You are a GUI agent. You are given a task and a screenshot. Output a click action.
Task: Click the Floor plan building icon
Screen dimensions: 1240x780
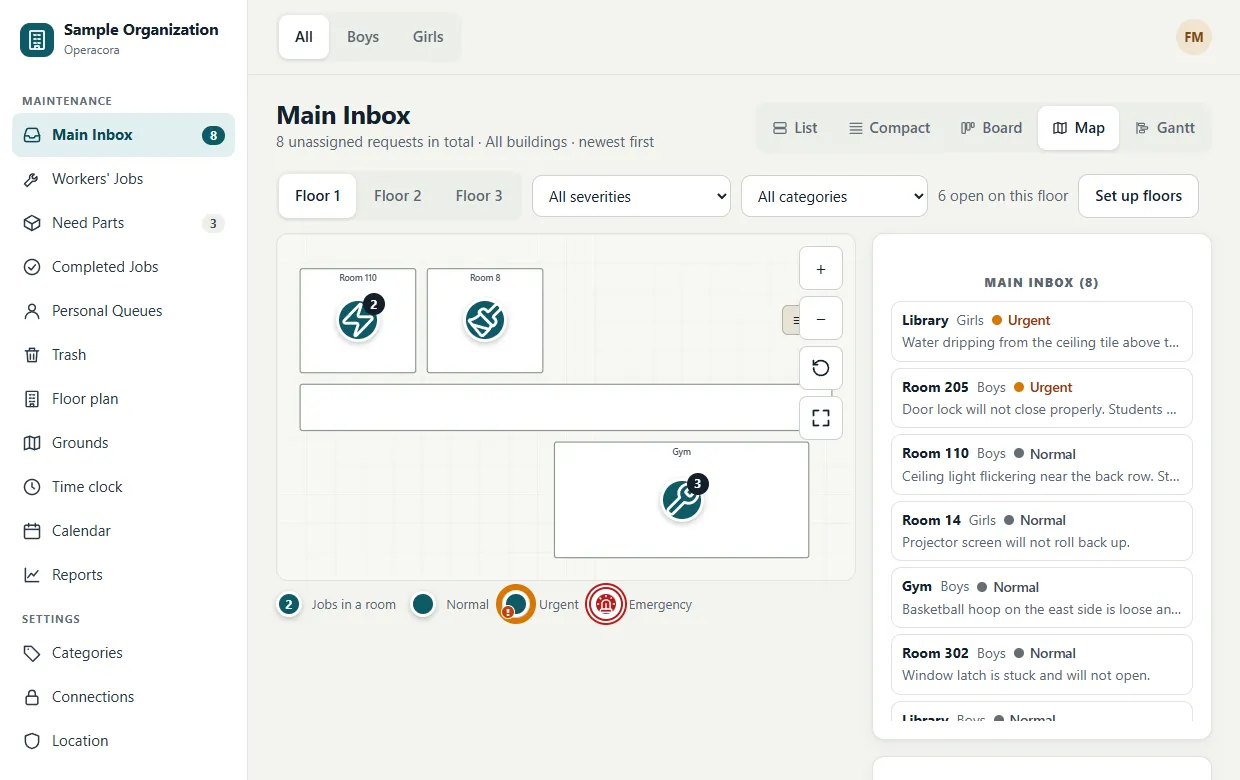tap(32, 399)
